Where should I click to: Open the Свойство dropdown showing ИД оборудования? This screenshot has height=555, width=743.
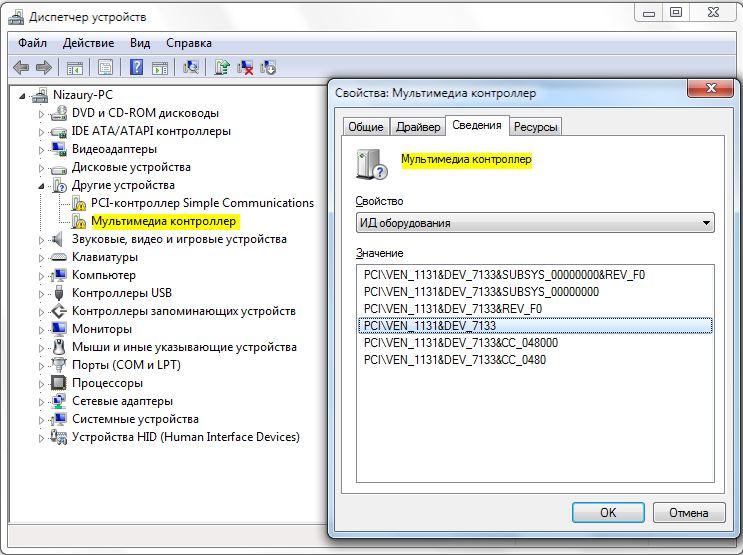click(x=535, y=223)
